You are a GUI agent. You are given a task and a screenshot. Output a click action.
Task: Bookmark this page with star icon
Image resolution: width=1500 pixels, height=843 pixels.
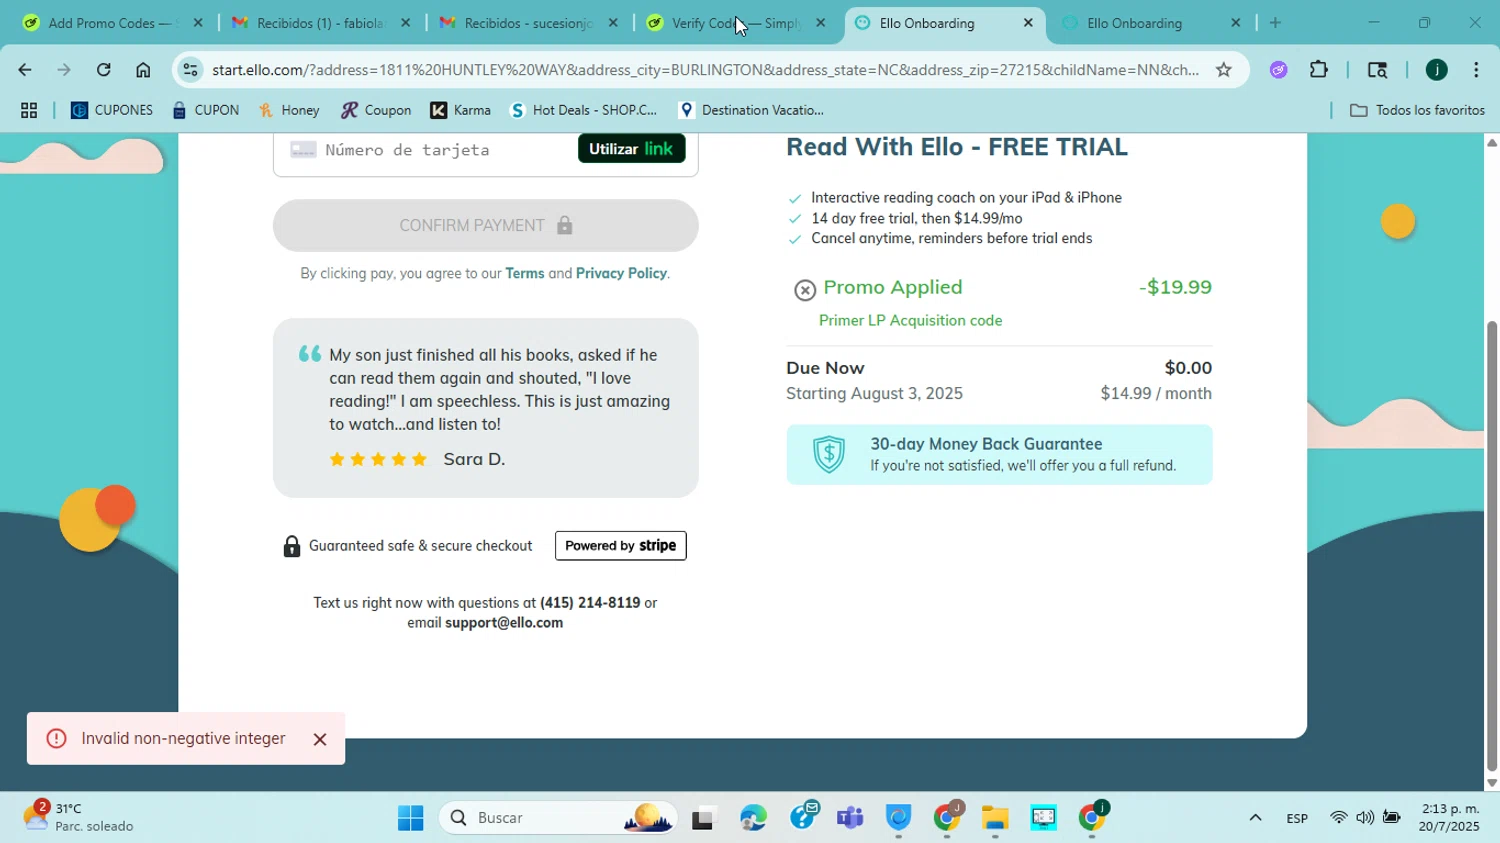(1223, 70)
